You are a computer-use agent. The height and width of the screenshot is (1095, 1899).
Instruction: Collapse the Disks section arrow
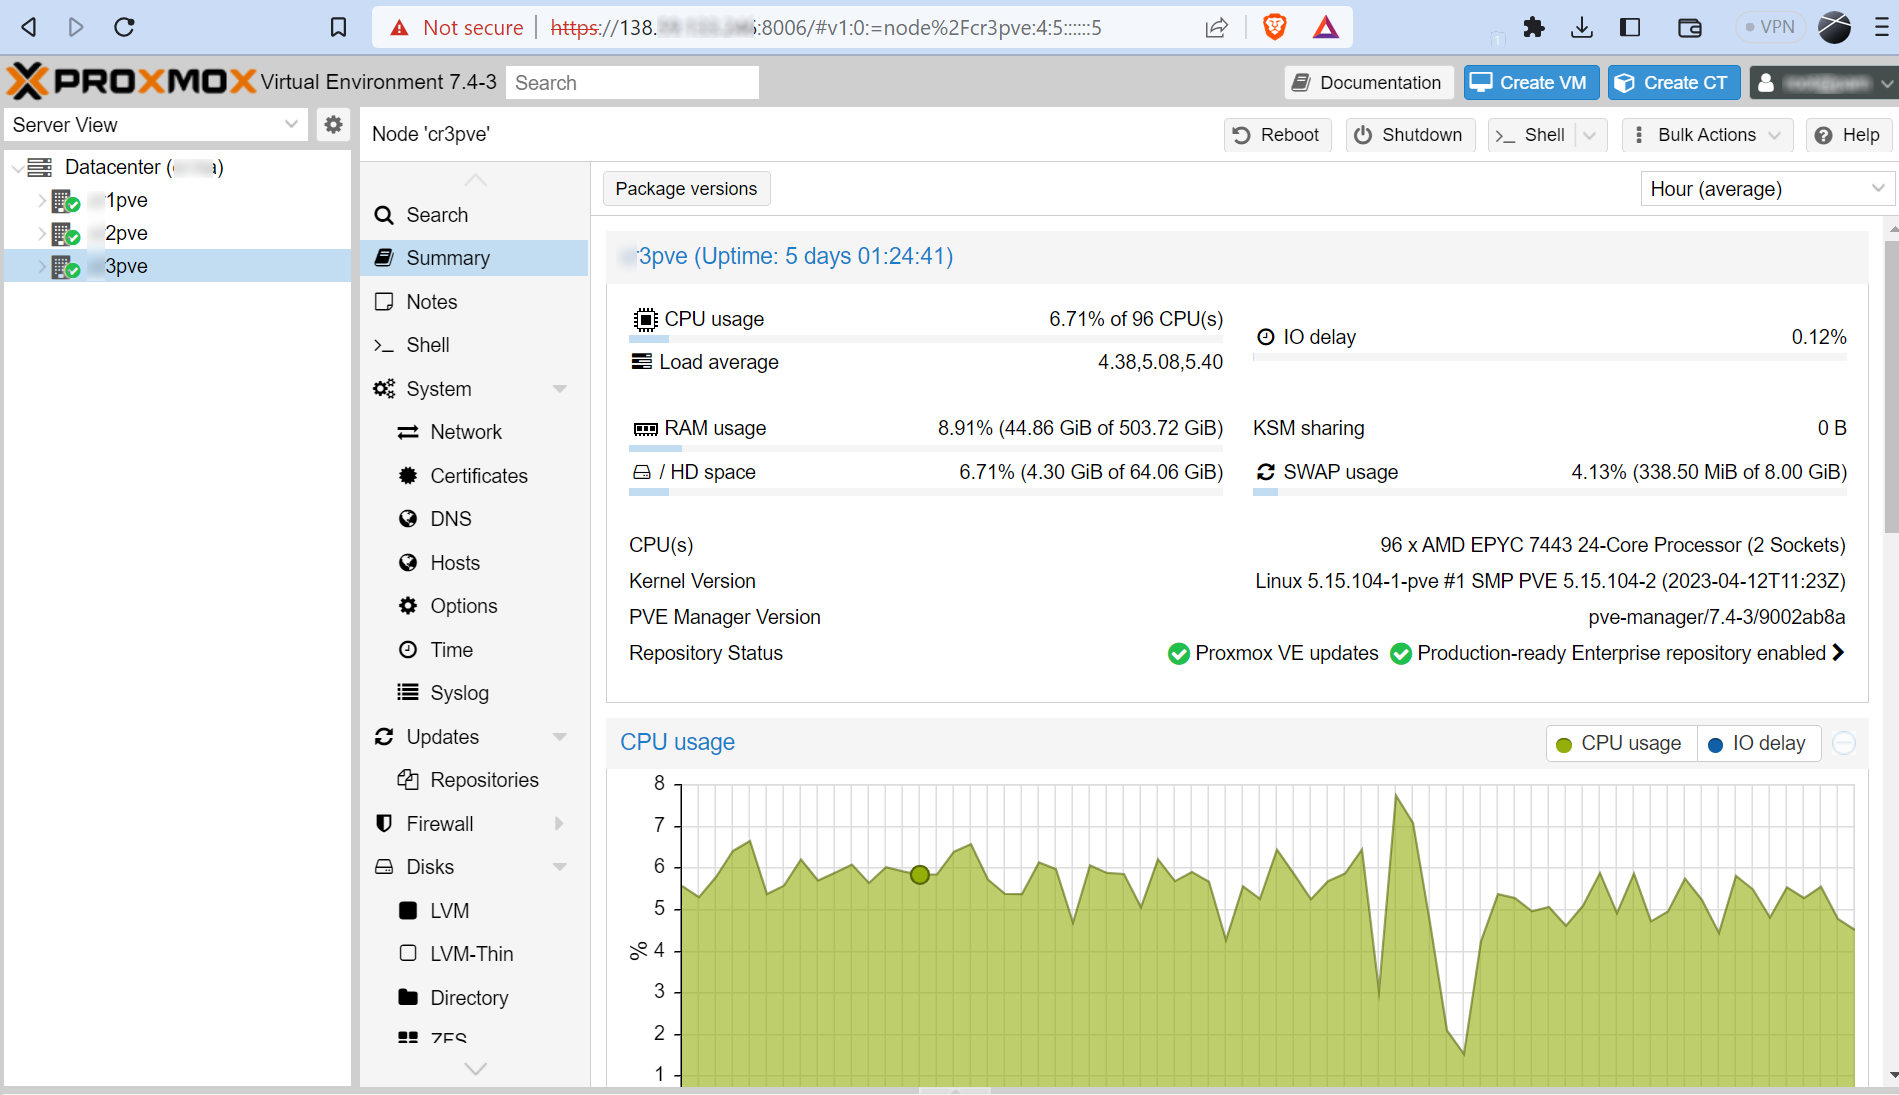click(559, 867)
